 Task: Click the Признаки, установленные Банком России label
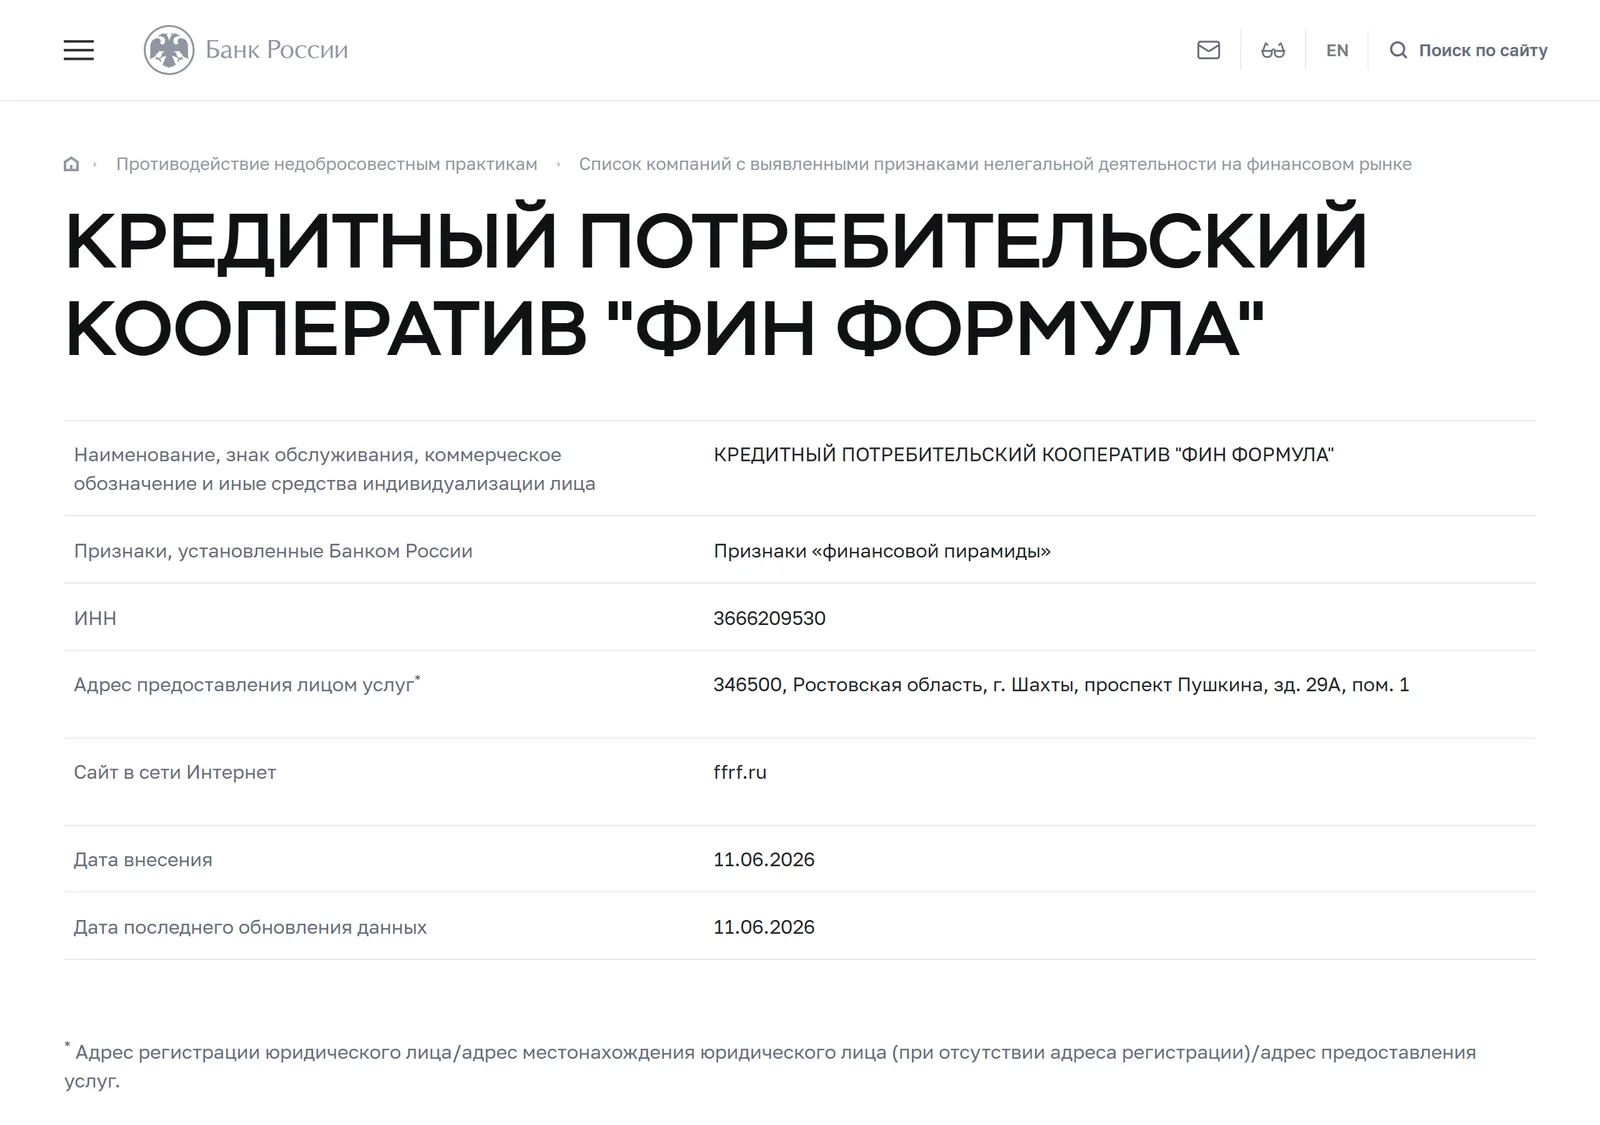pos(273,551)
